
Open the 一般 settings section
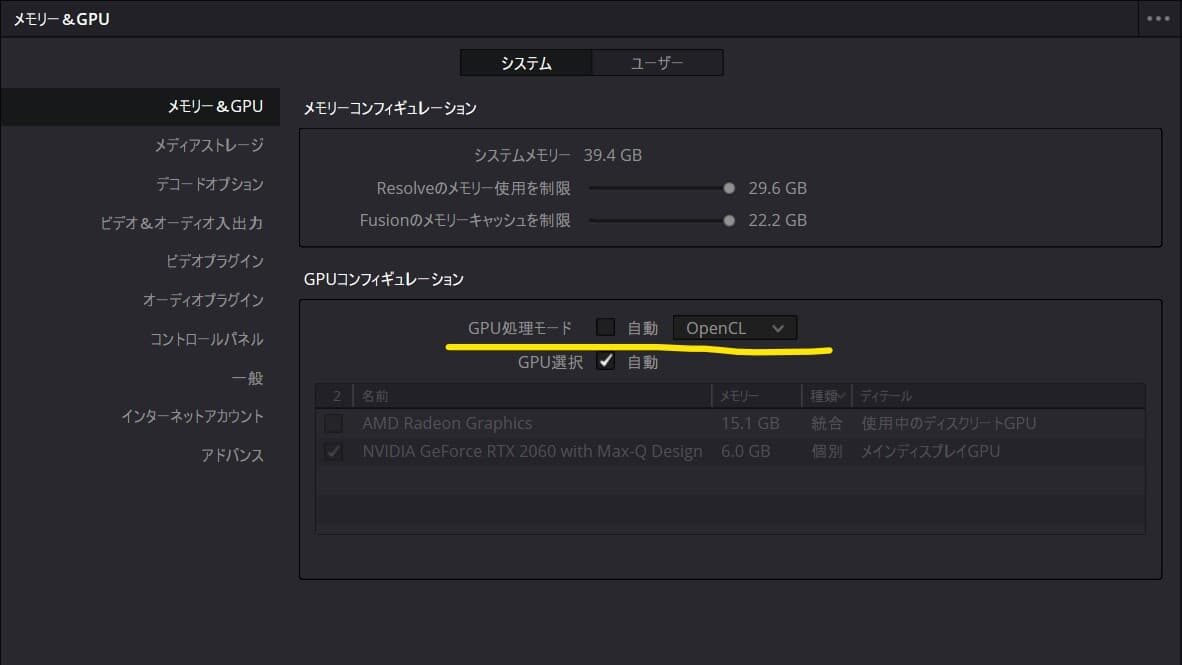[247, 378]
